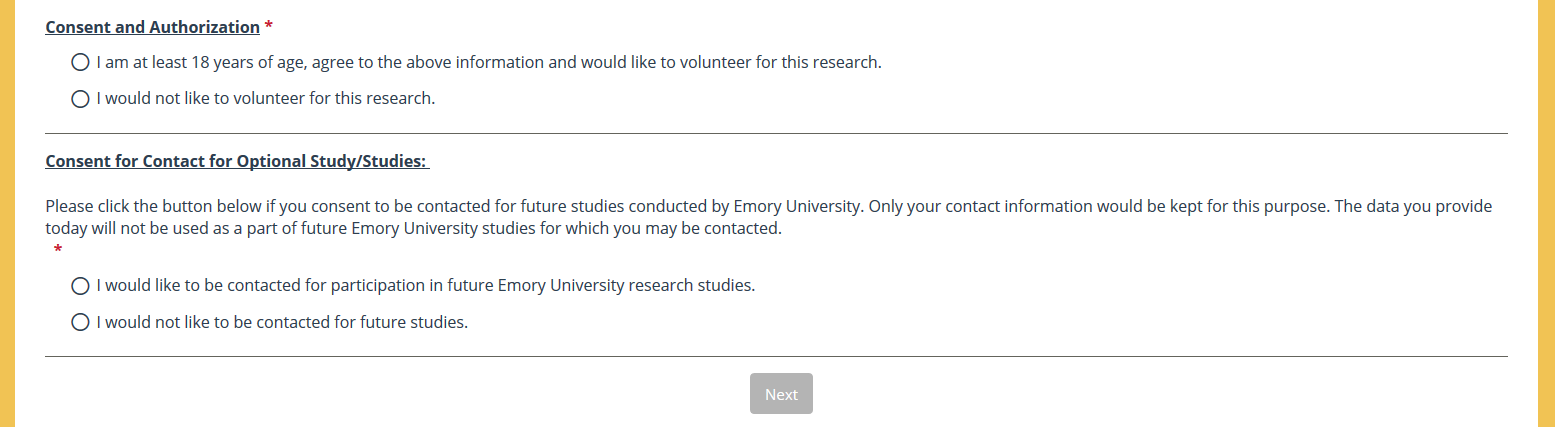The image size is (1555, 427).
Task: Click the yellow border on the right edge
Action: tap(1546, 213)
